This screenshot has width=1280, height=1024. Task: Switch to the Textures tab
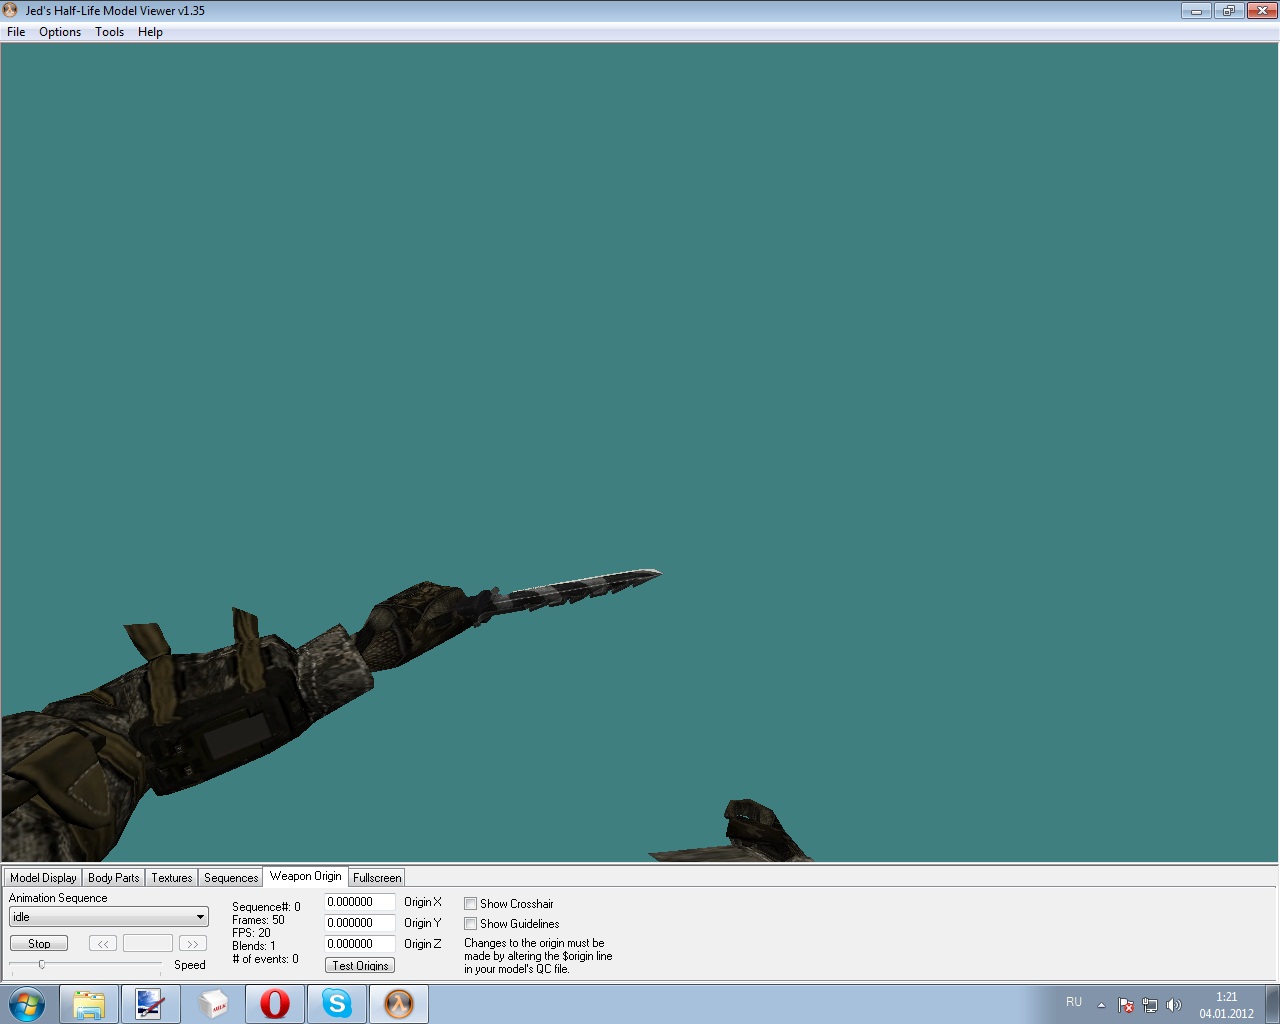point(171,878)
